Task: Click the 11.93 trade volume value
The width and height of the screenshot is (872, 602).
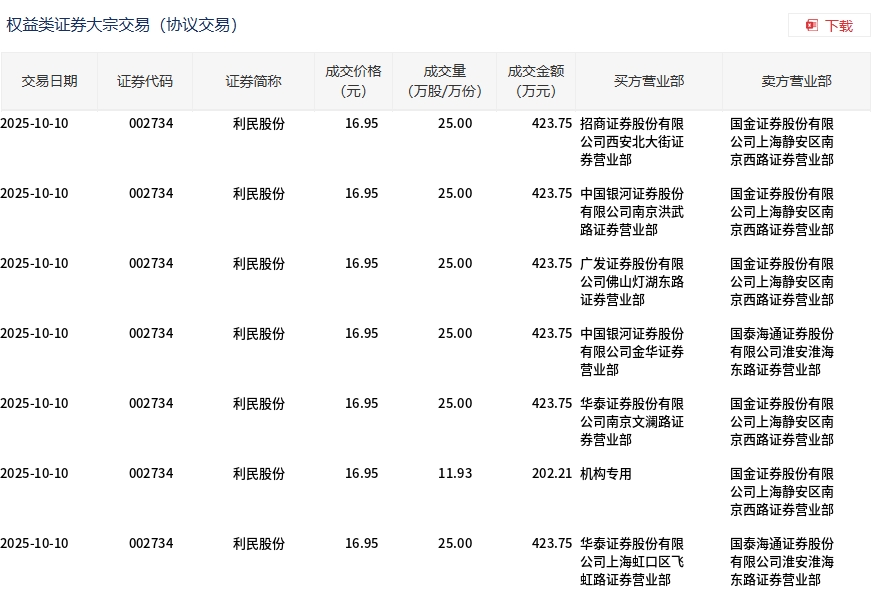Action: click(x=455, y=473)
